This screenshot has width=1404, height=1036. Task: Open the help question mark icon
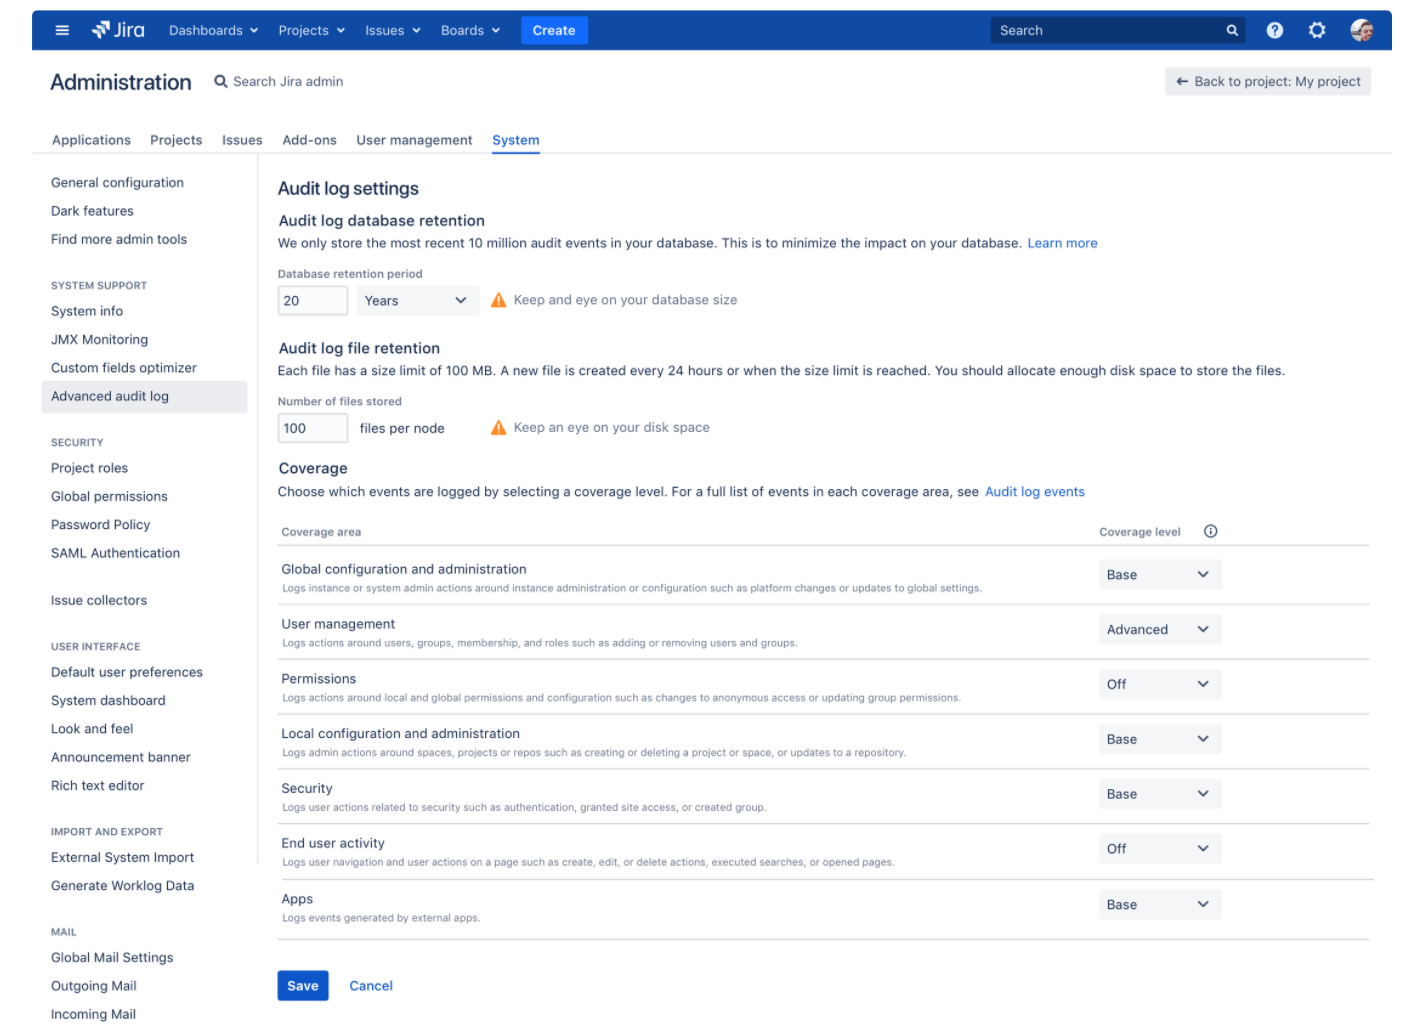[1274, 31]
